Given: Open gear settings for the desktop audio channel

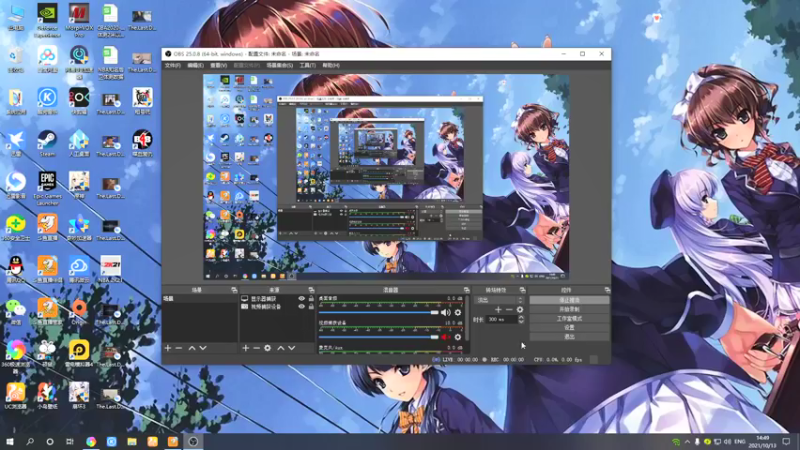Looking at the screenshot, I should pyautogui.click(x=458, y=312).
